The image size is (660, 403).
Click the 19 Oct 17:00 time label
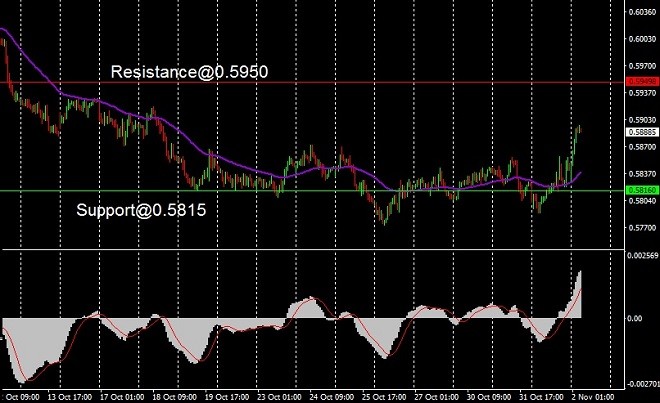click(x=227, y=397)
